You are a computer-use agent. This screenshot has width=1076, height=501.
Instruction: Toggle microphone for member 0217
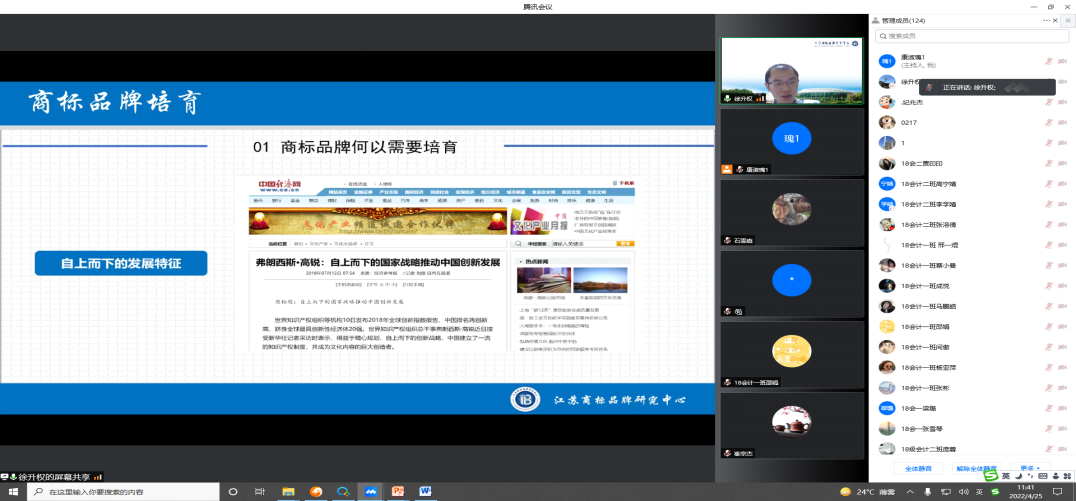click(x=1049, y=122)
